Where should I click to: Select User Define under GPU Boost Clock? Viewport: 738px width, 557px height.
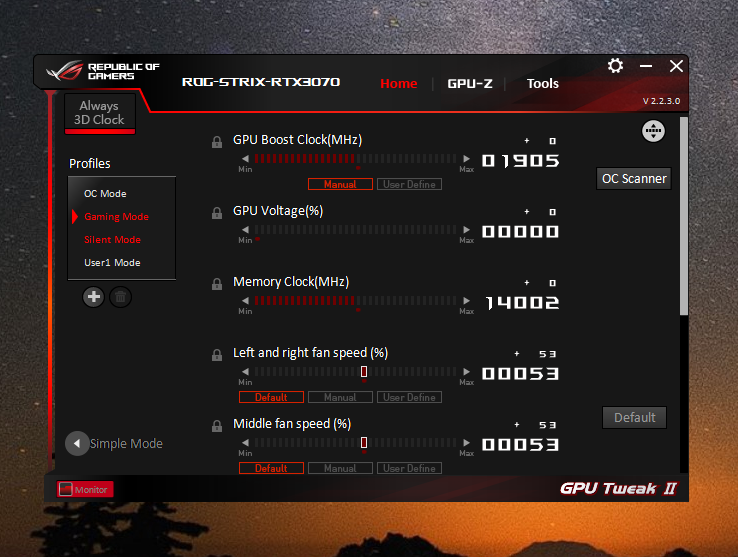coord(409,184)
